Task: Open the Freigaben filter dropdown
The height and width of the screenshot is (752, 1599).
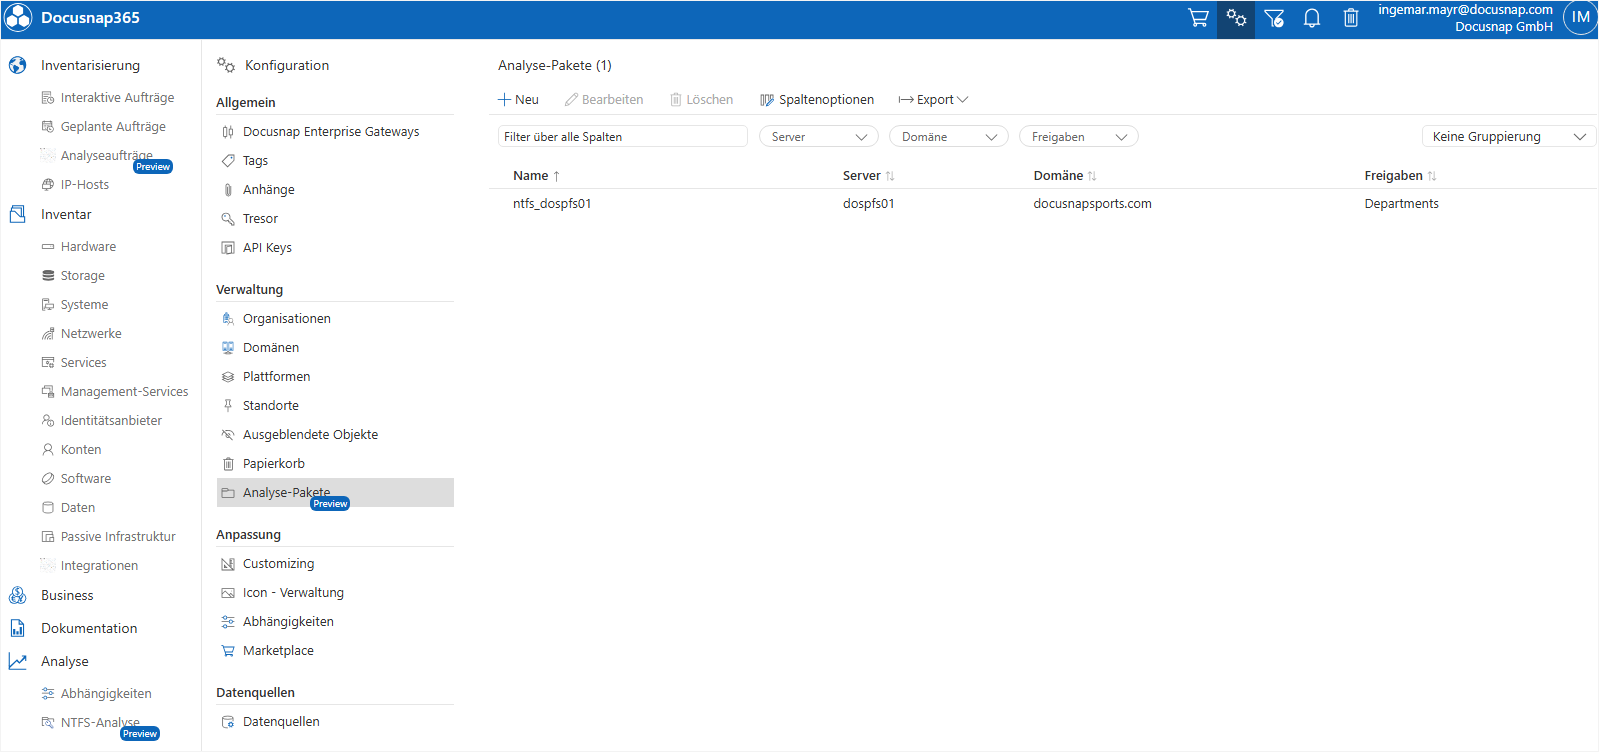Action: (x=1079, y=137)
